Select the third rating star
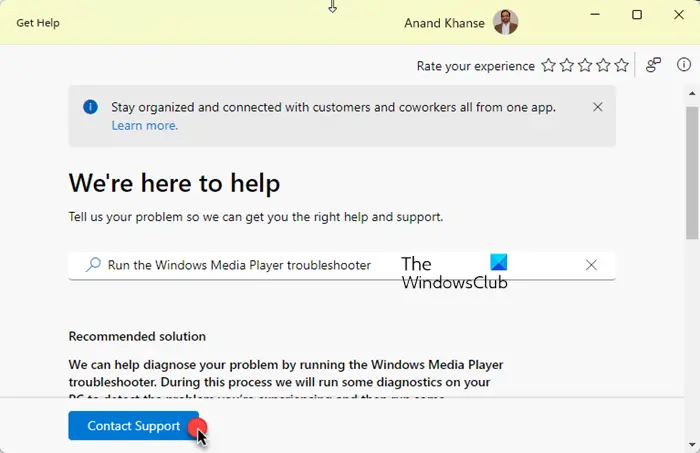The height and width of the screenshot is (453, 700). pos(585,66)
